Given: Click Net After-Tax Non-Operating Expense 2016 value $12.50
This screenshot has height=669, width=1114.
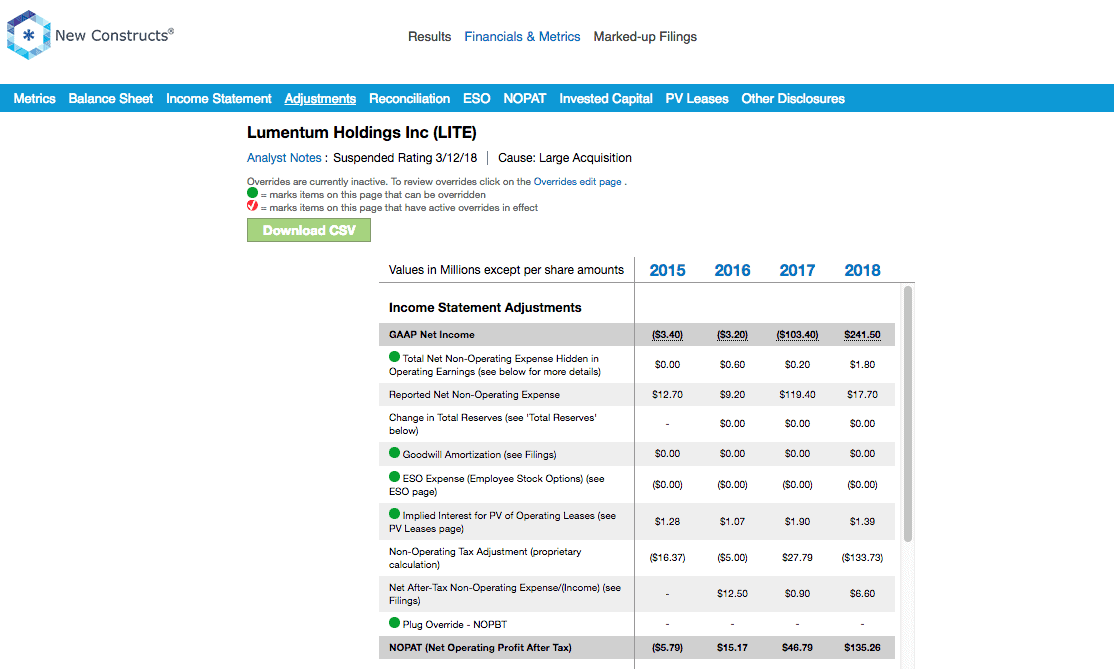Looking at the screenshot, I should (x=732, y=594).
